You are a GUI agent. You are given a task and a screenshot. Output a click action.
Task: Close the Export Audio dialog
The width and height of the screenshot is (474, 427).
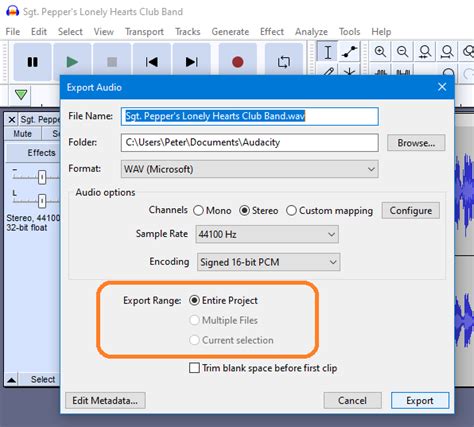pyautogui.click(x=442, y=87)
